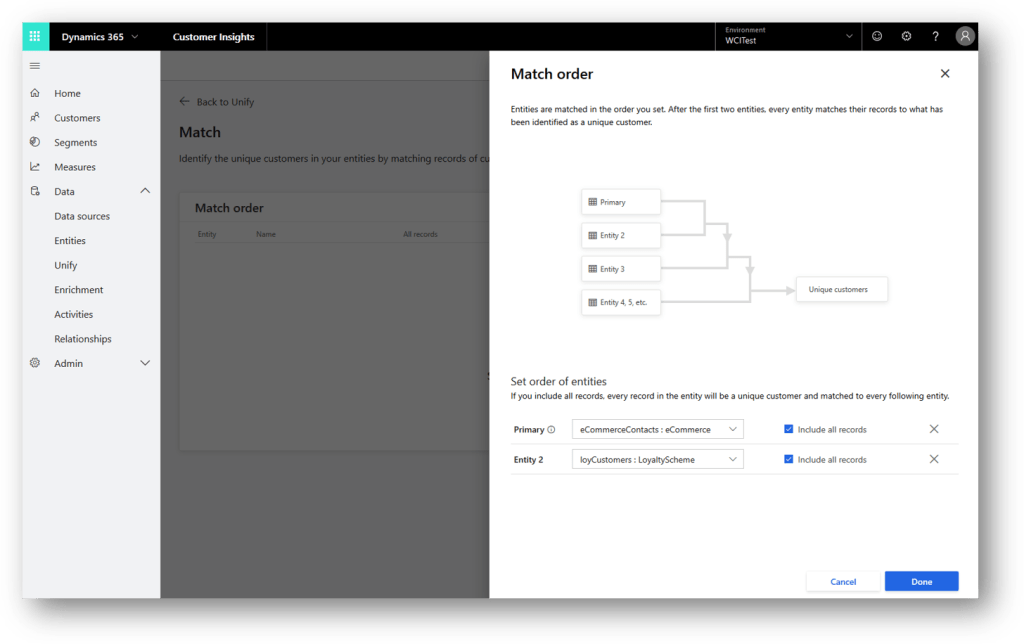Open the Data section icon in sidebar

pyautogui.click(x=35, y=191)
